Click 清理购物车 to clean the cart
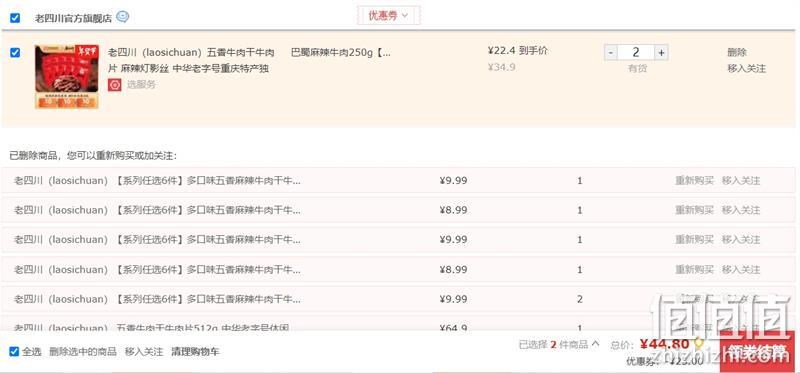This screenshot has width=800, height=373. 195,352
